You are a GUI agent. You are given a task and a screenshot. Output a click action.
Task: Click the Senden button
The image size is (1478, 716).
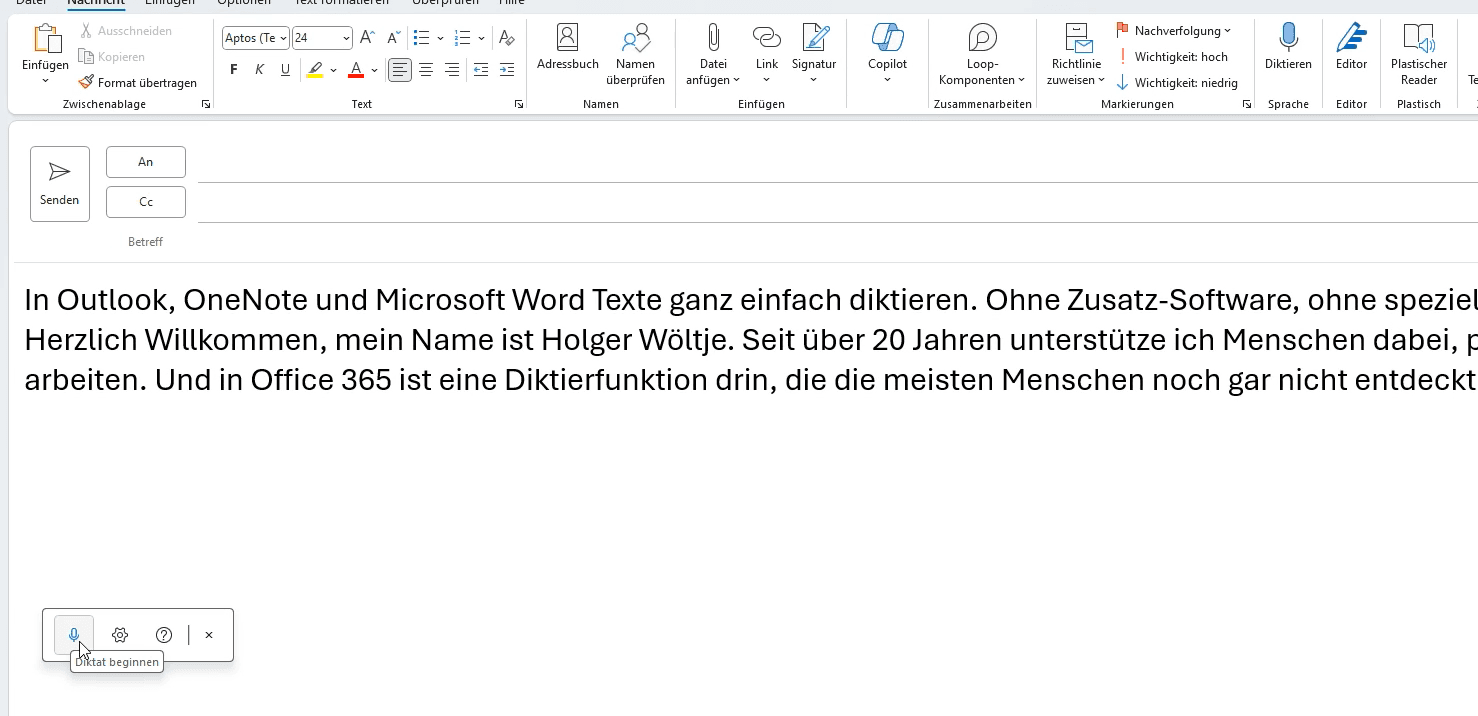click(60, 184)
